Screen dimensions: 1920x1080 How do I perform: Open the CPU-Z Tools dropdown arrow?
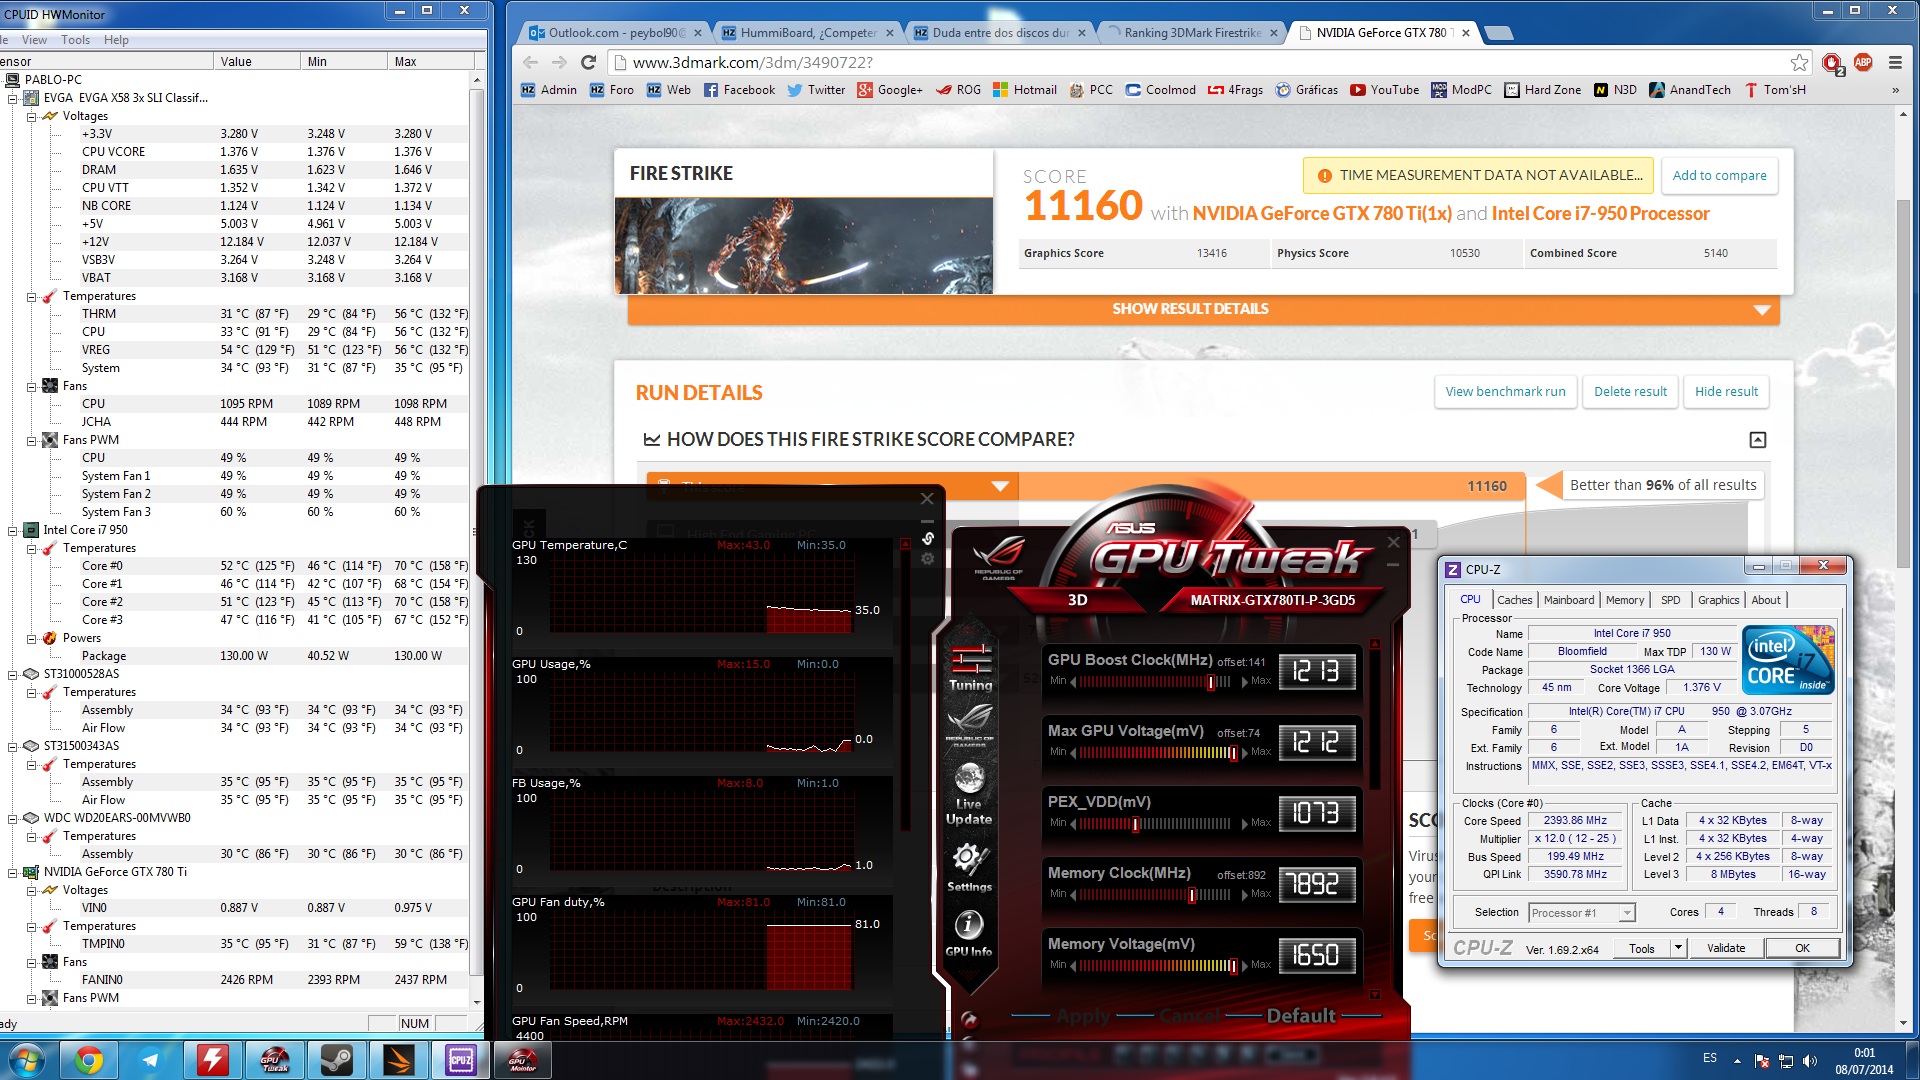point(1678,948)
